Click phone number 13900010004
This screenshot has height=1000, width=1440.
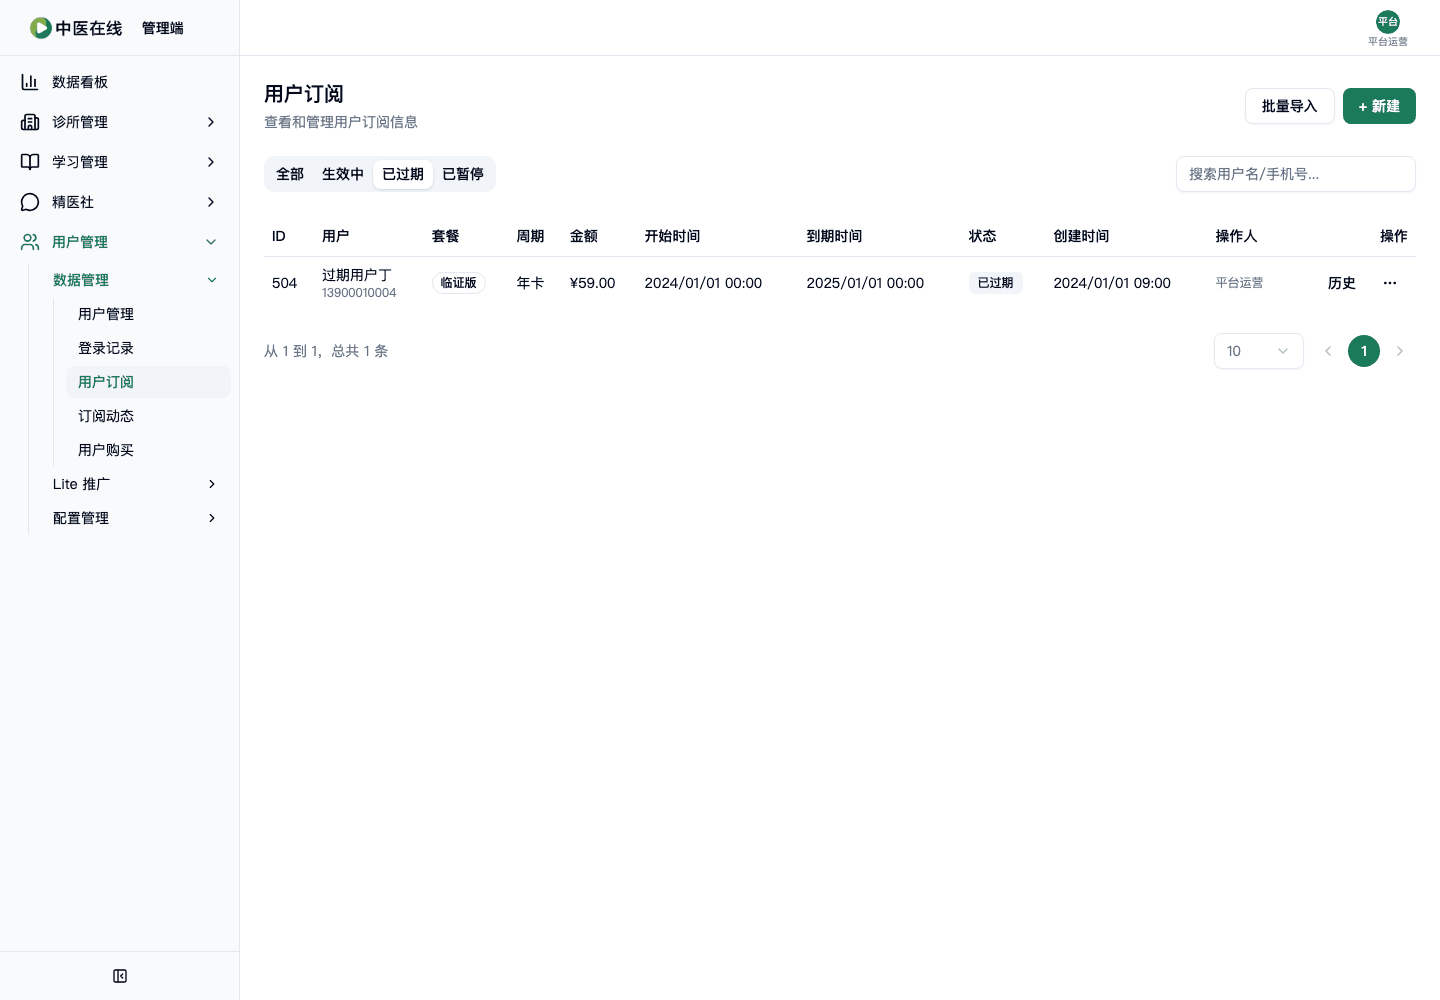(359, 293)
